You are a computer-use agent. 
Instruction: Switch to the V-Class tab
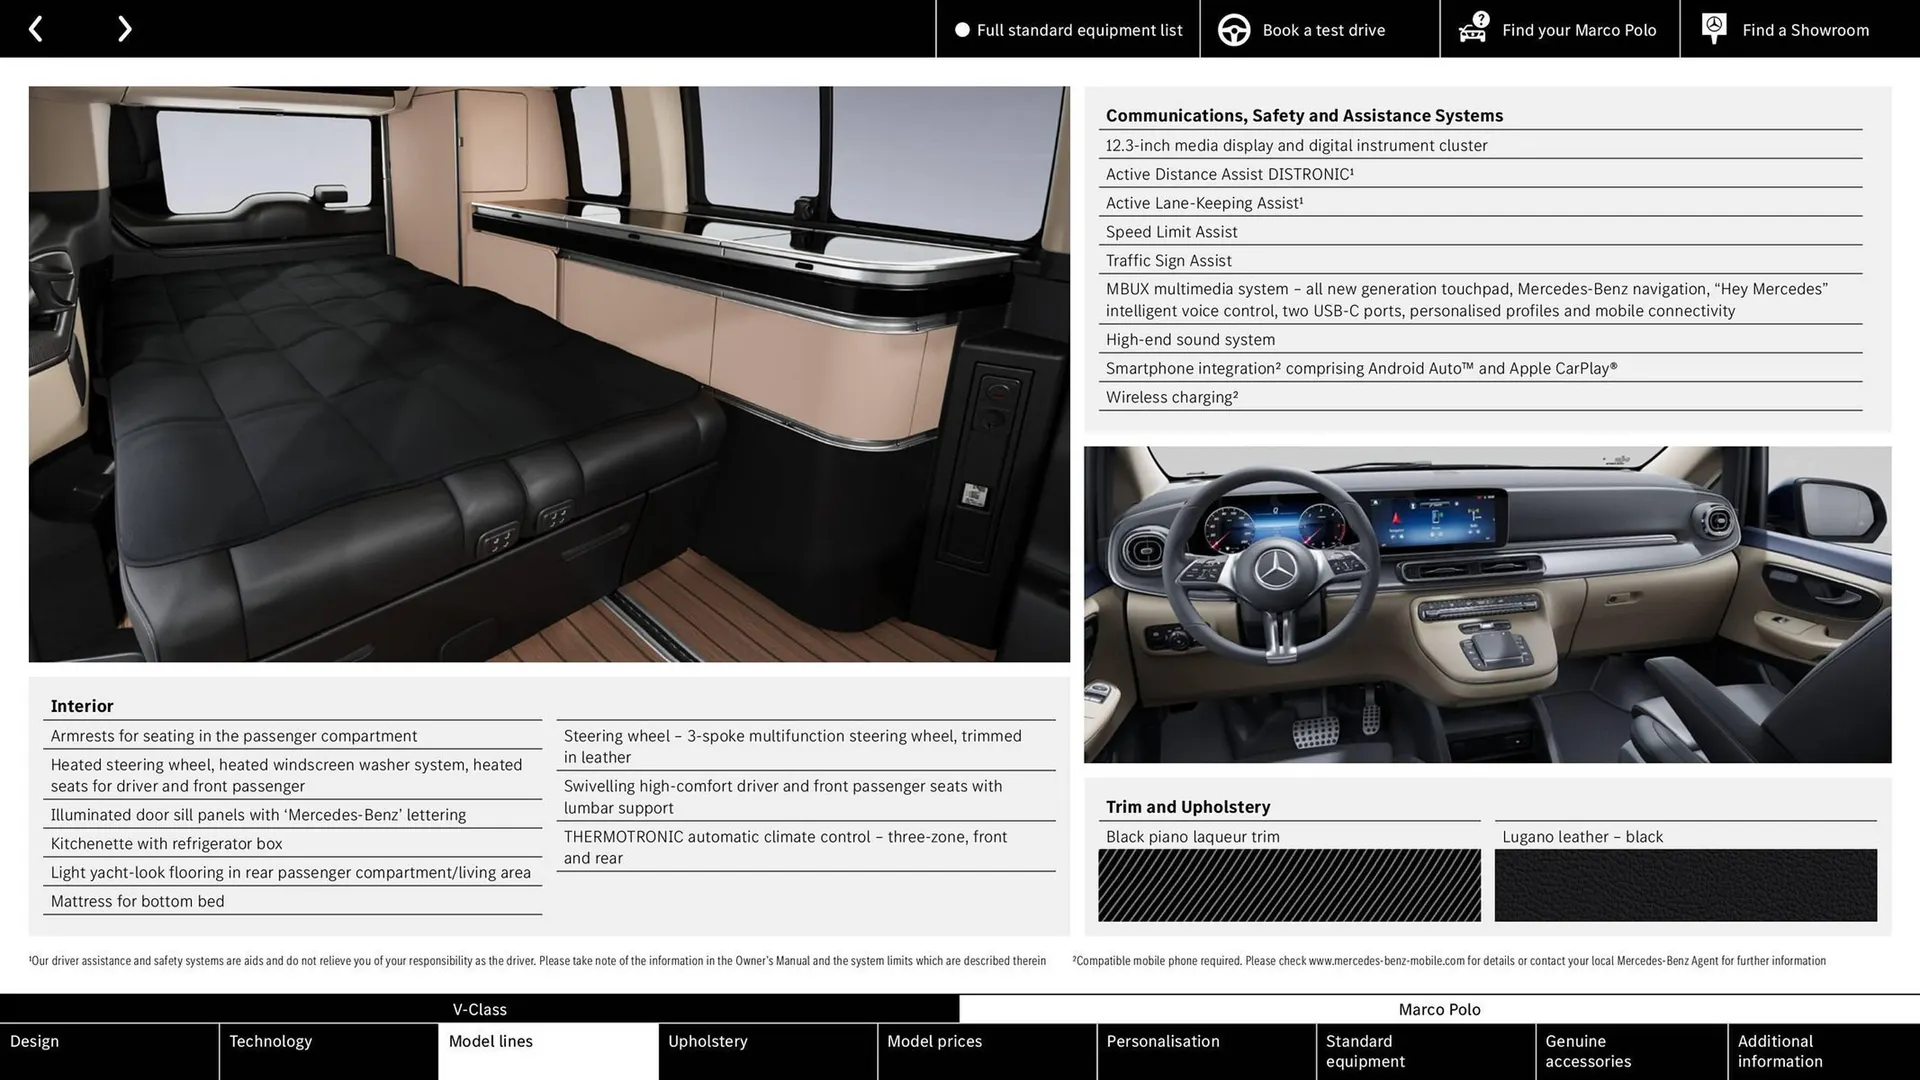coord(479,1009)
